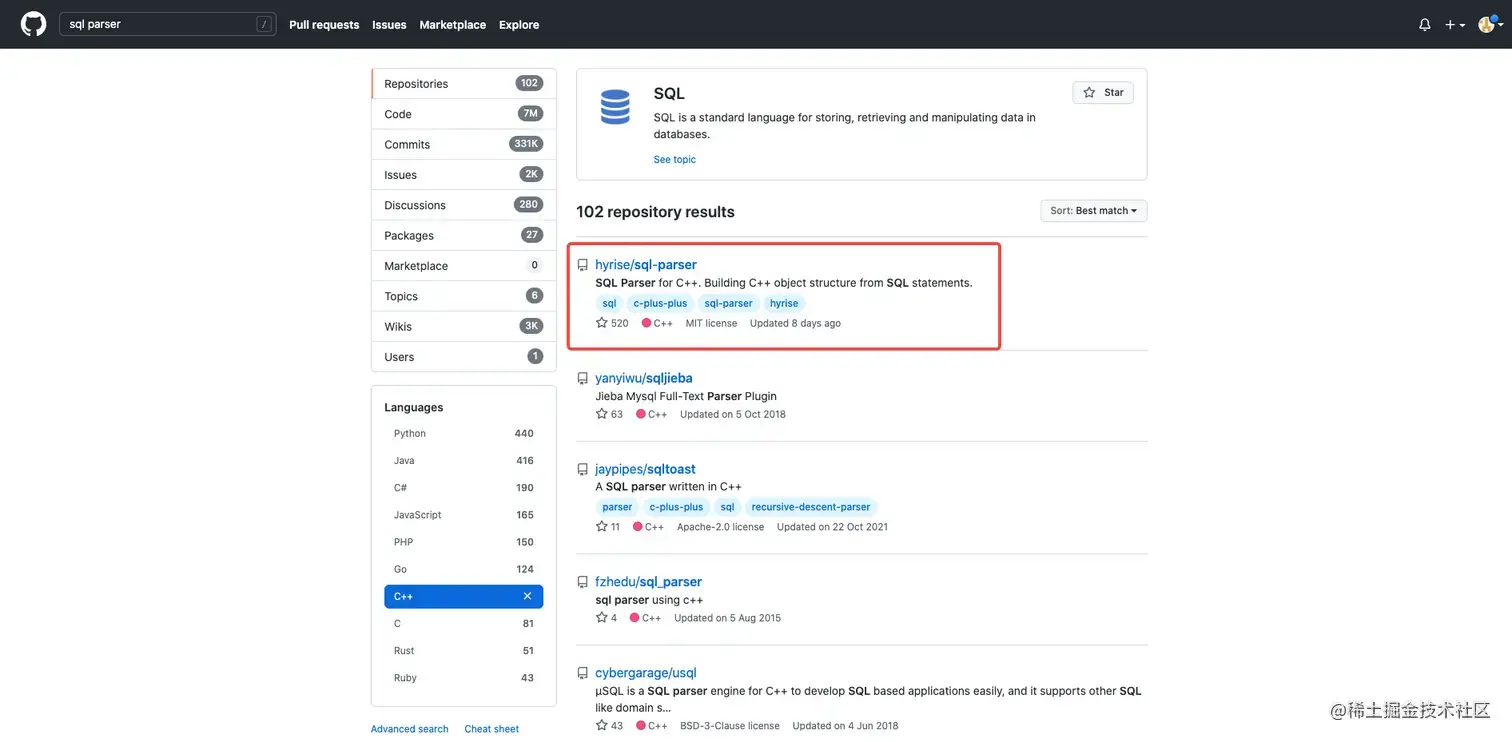This screenshot has height=742, width=1512.
Task: Filter results by Python language
Action: [464, 434]
